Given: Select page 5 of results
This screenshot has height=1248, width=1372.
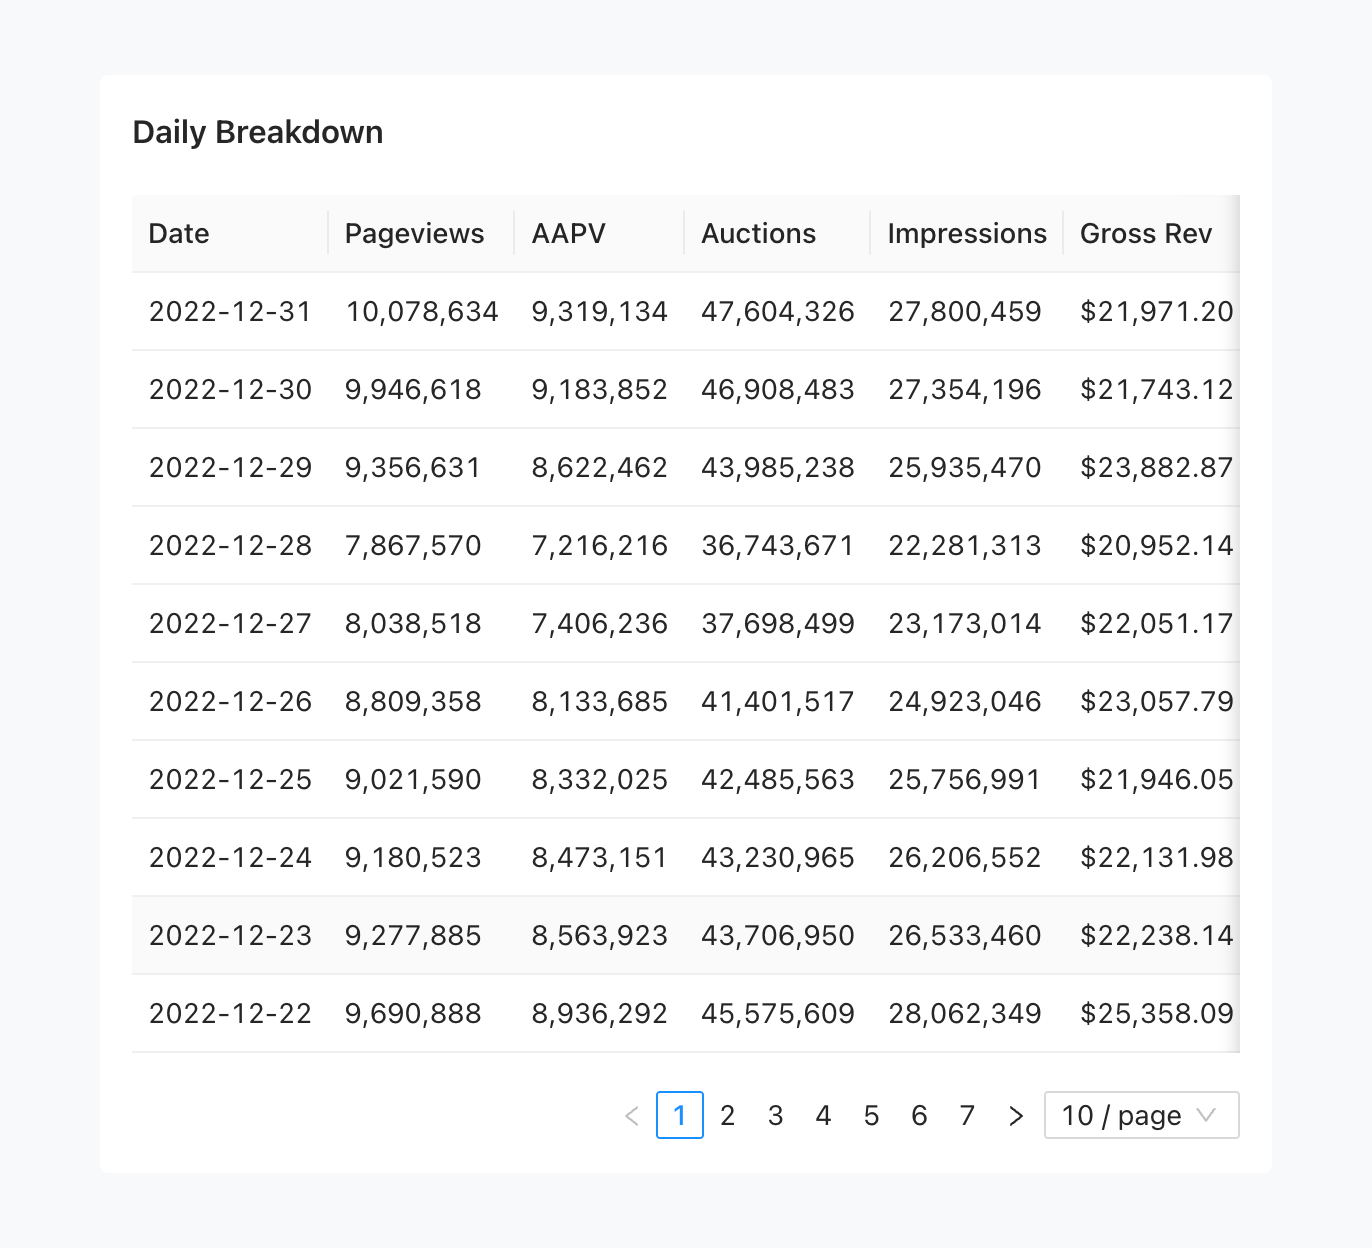Looking at the screenshot, I should (x=872, y=1115).
